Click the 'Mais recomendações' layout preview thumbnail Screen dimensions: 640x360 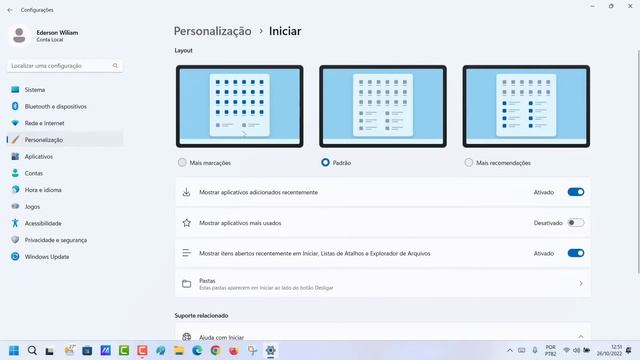(x=526, y=106)
